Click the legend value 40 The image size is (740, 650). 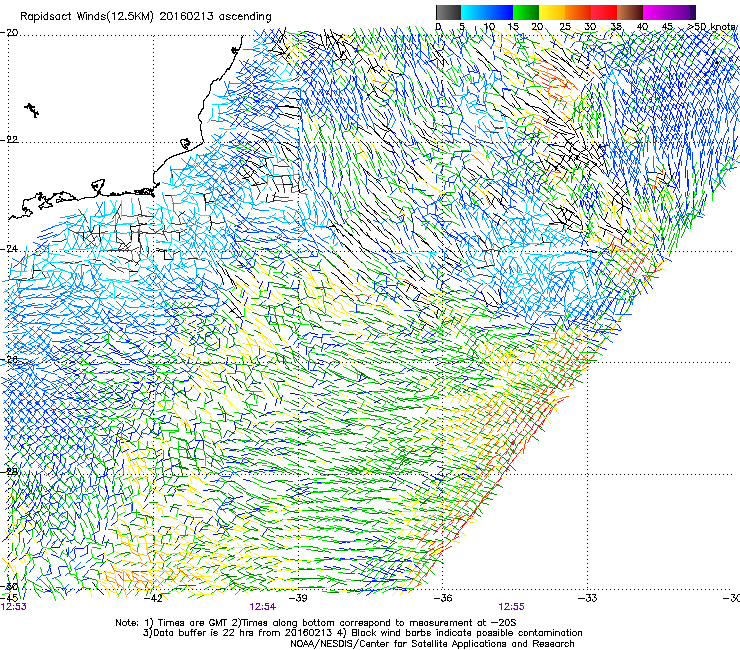click(642, 27)
